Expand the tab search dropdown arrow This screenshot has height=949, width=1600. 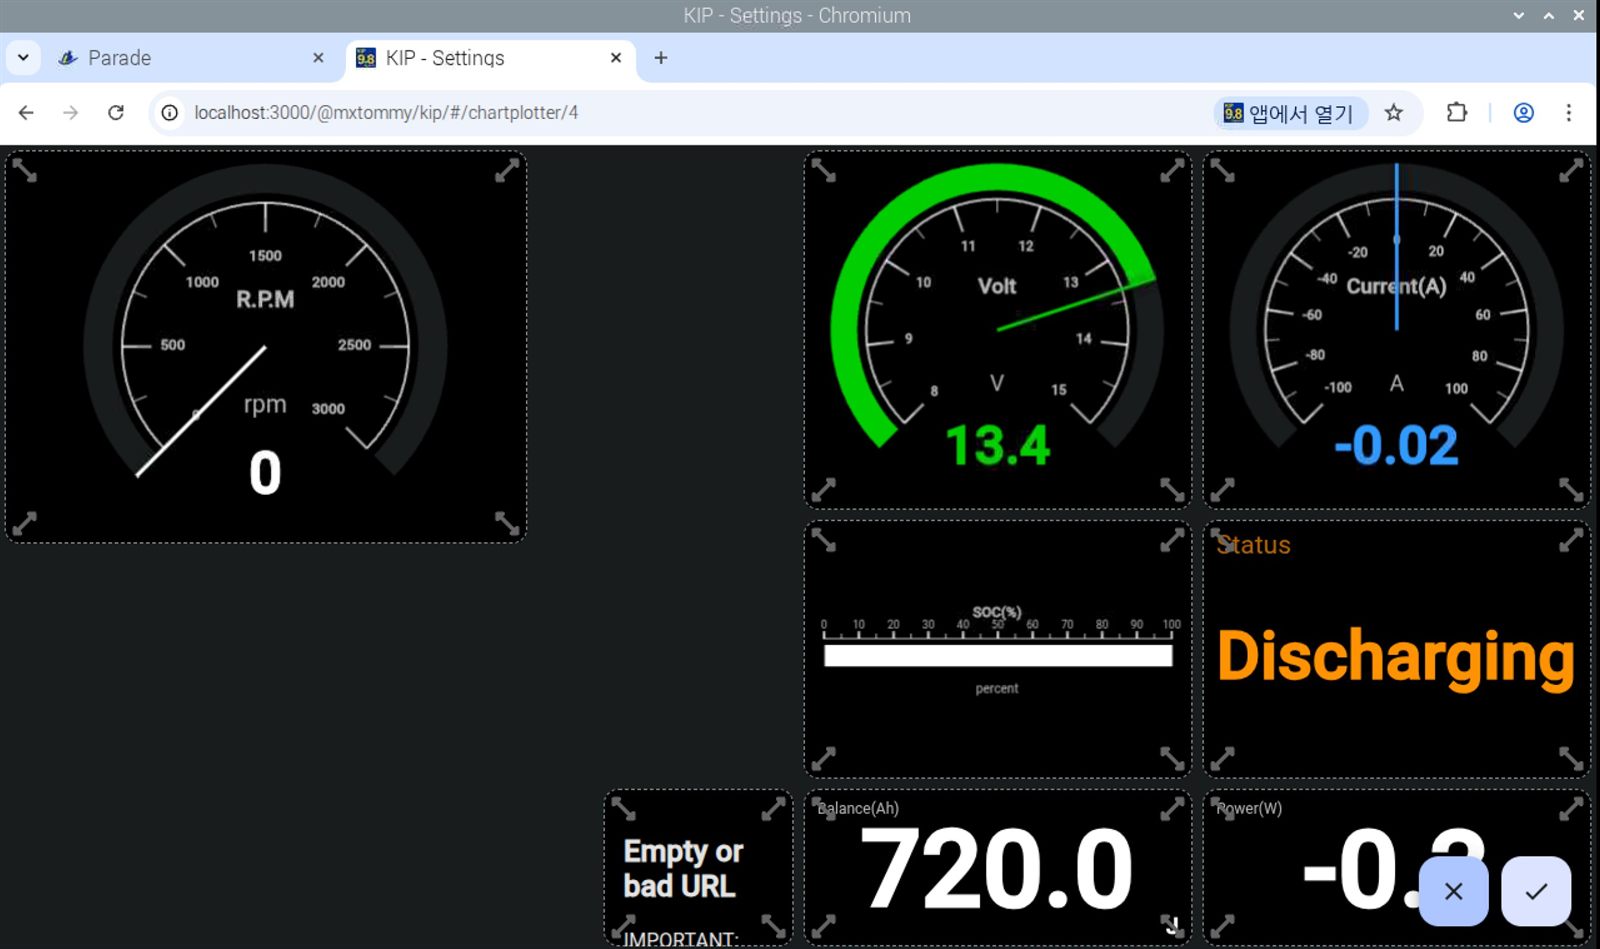23,58
